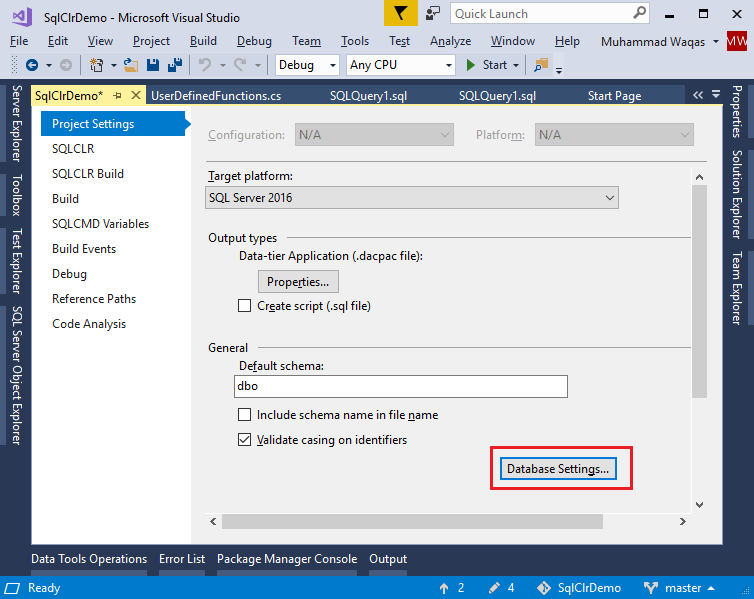
Task: Open the Target platform dropdown
Action: click(412, 198)
